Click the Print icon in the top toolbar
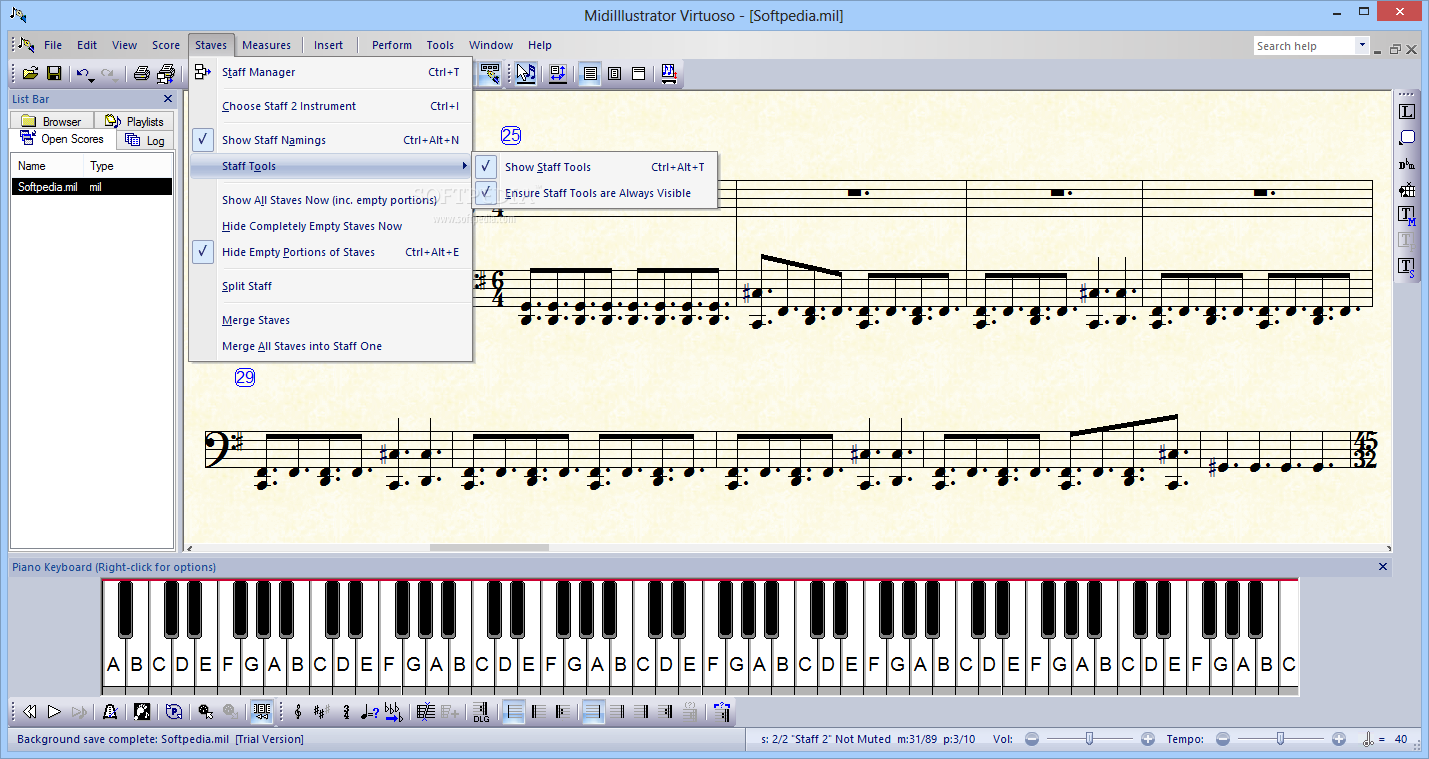 [x=142, y=73]
